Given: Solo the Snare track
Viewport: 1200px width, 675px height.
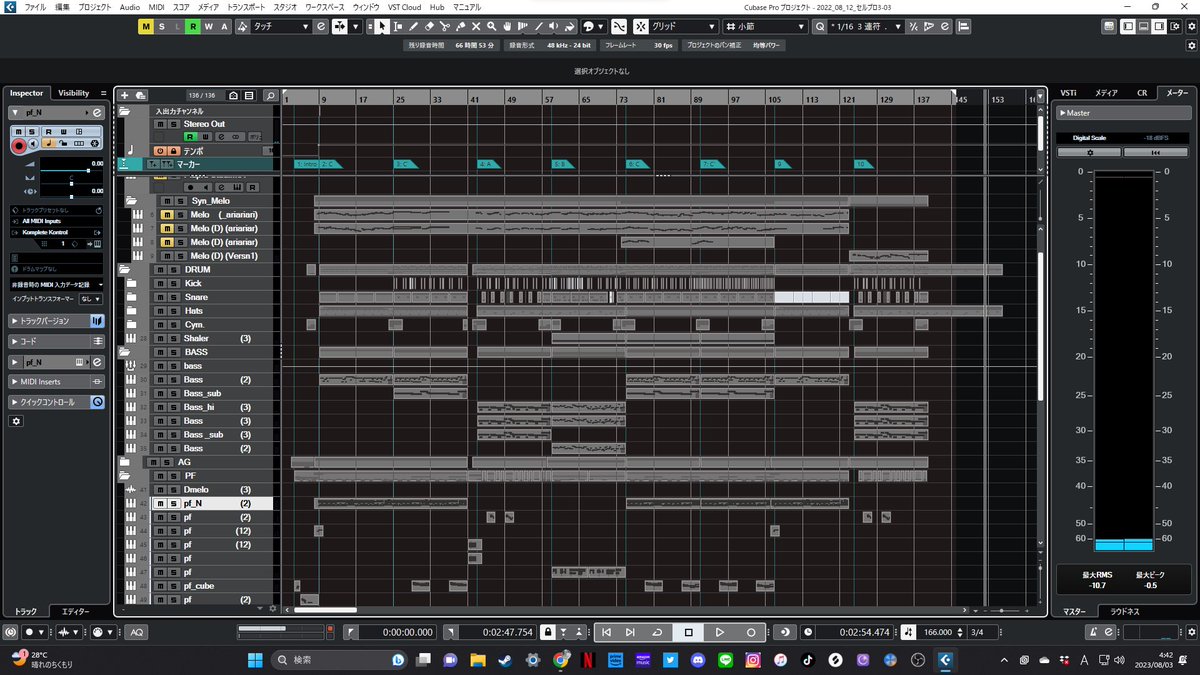Looking at the screenshot, I should pyautogui.click(x=174, y=298).
